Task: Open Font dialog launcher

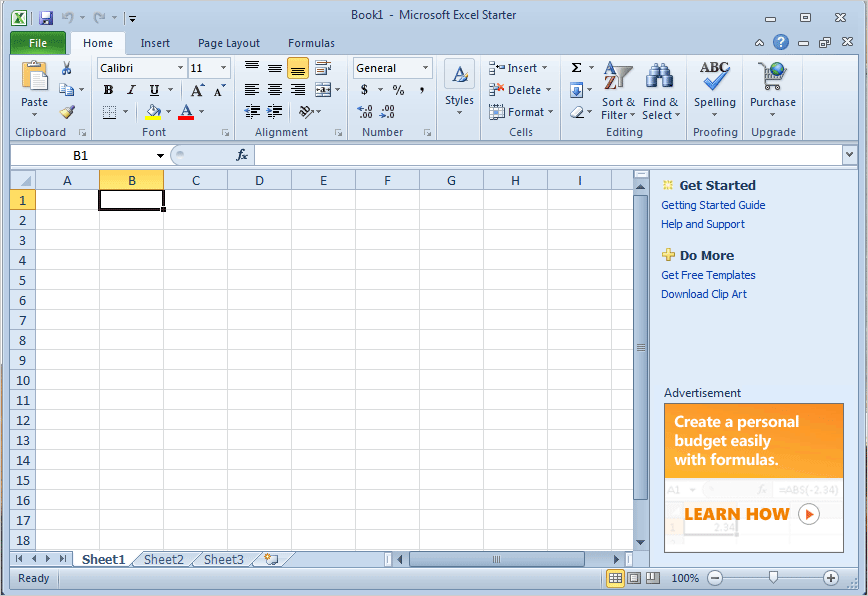Action: [225, 133]
